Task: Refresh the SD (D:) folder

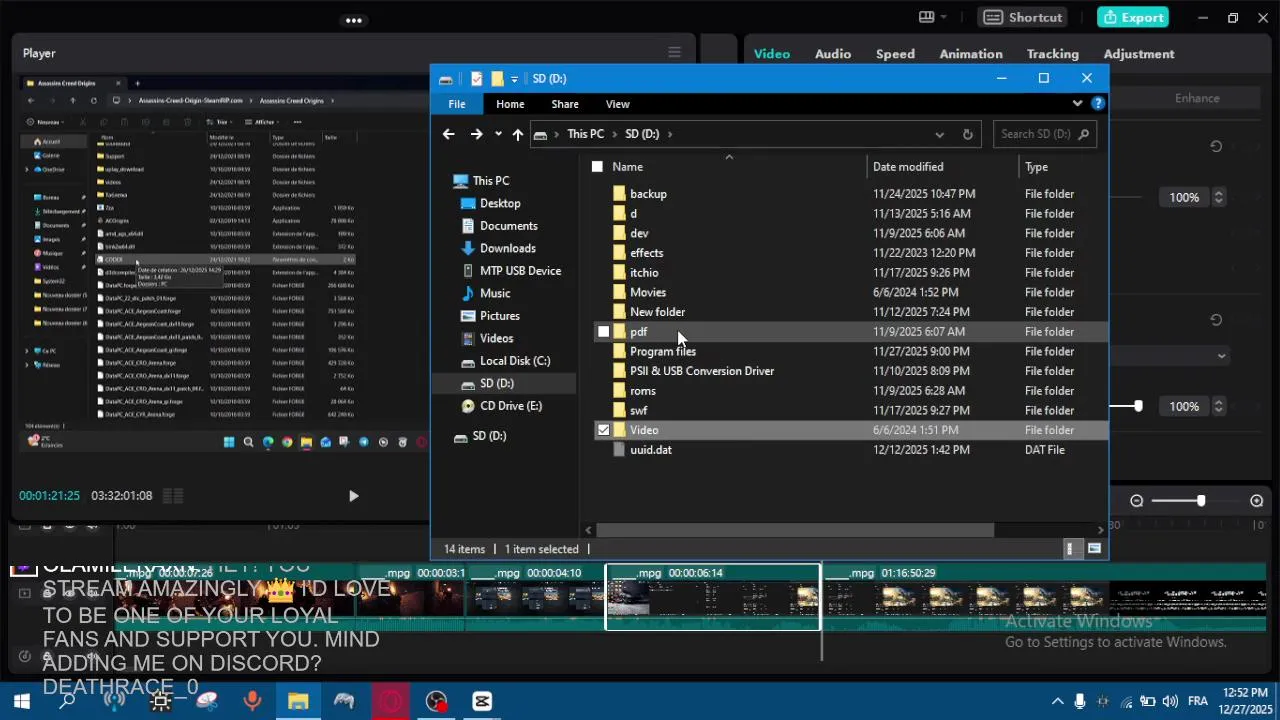Action: (x=967, y=134)
